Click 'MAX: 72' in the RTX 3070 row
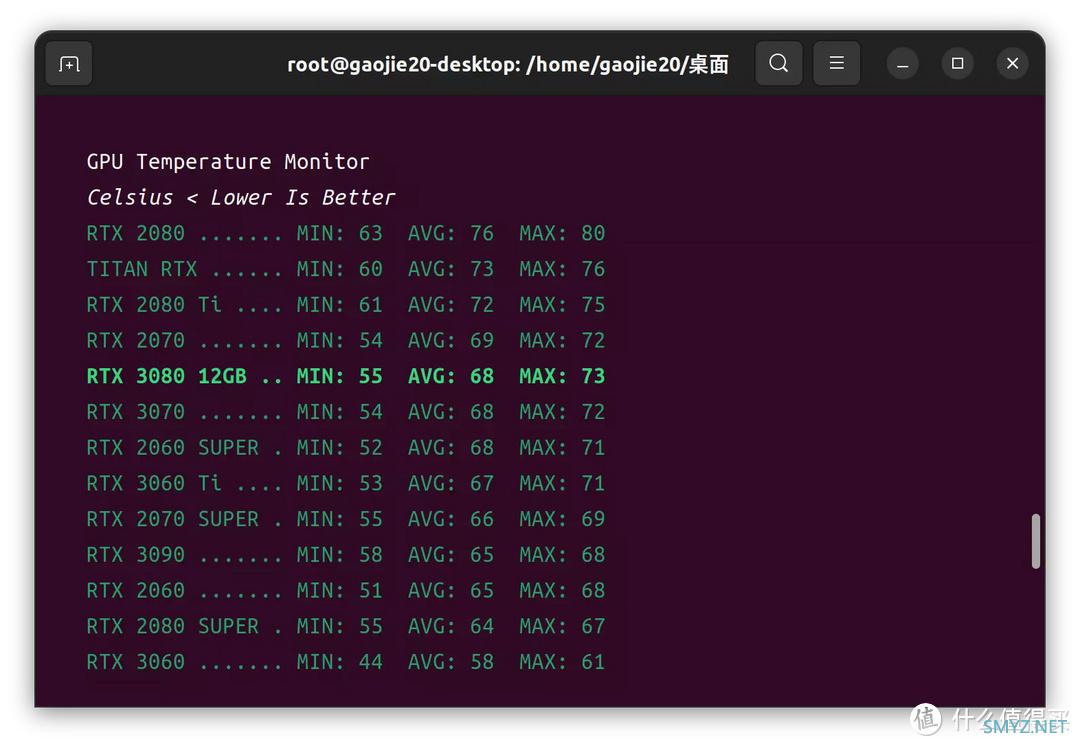1080x746 pixels. pos(562,412)
